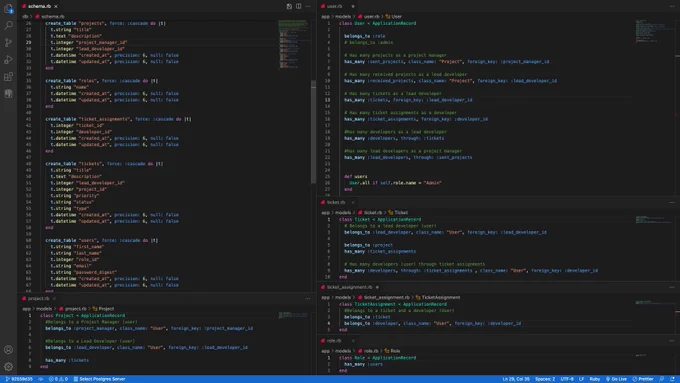Close the ticket.rb tab

pyautogui.click(x=353, y=202)
